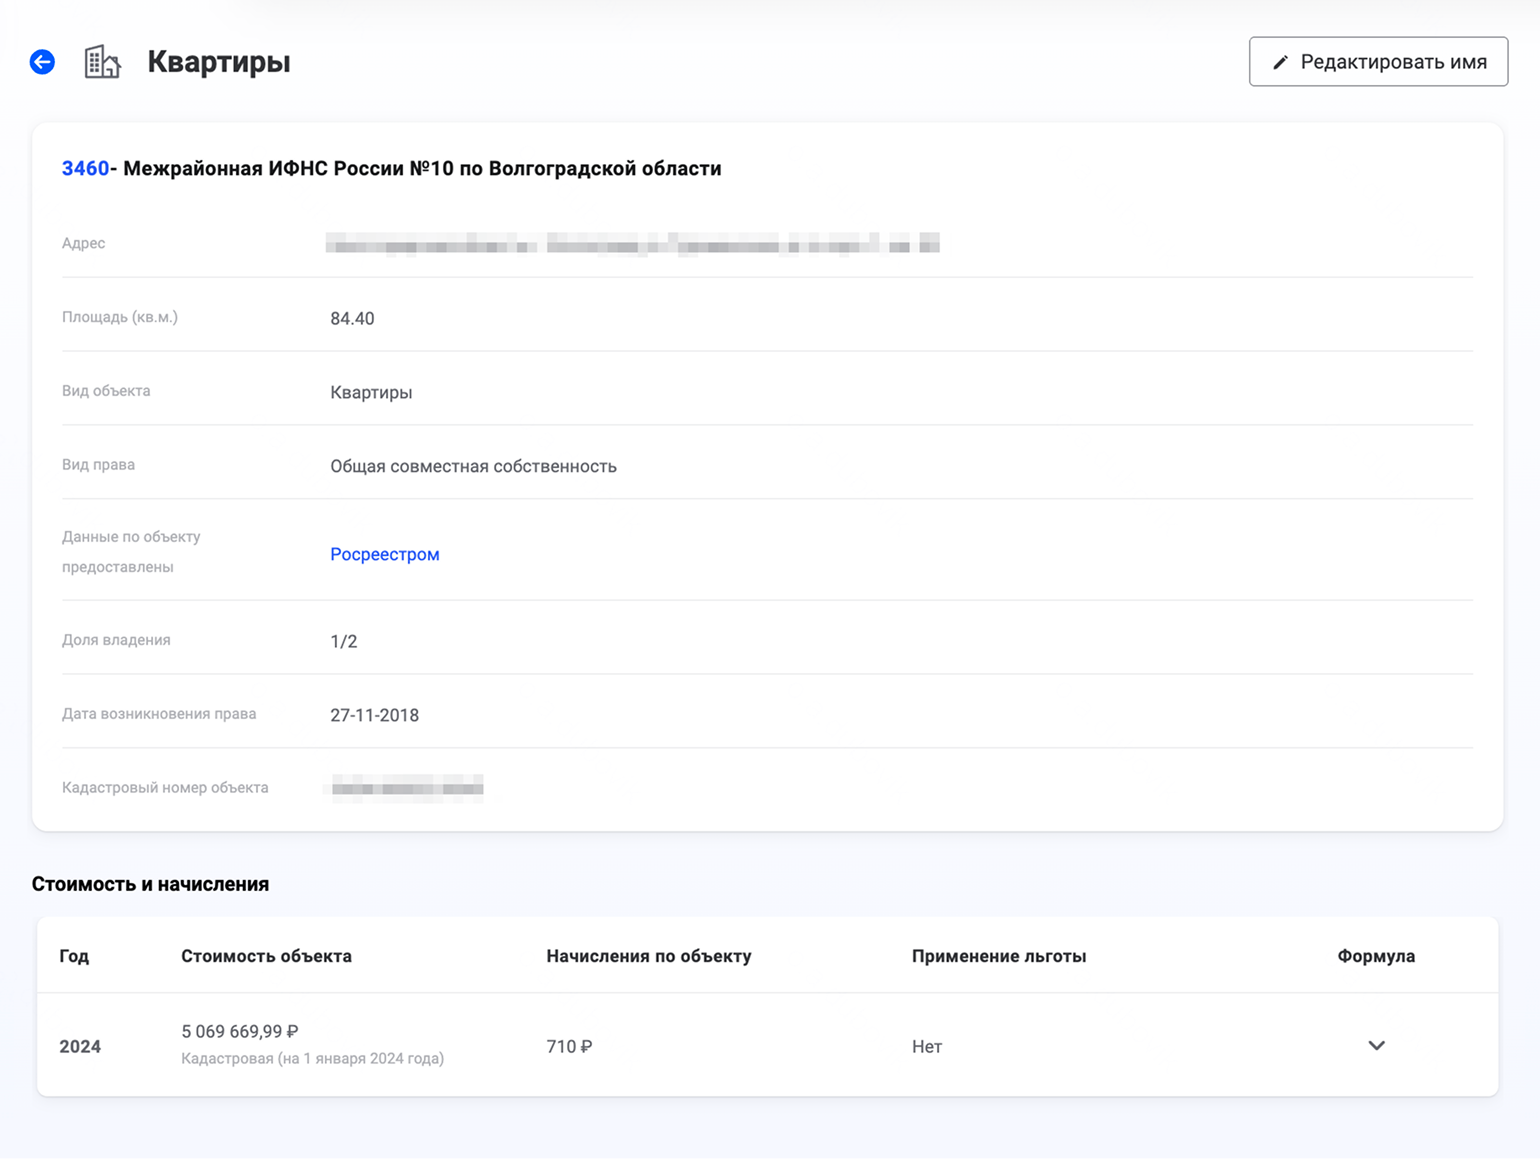This screenshot has width=1540, height=1159.
Task: Click the pencil icon in the edit button
Action: (1280, 62)
